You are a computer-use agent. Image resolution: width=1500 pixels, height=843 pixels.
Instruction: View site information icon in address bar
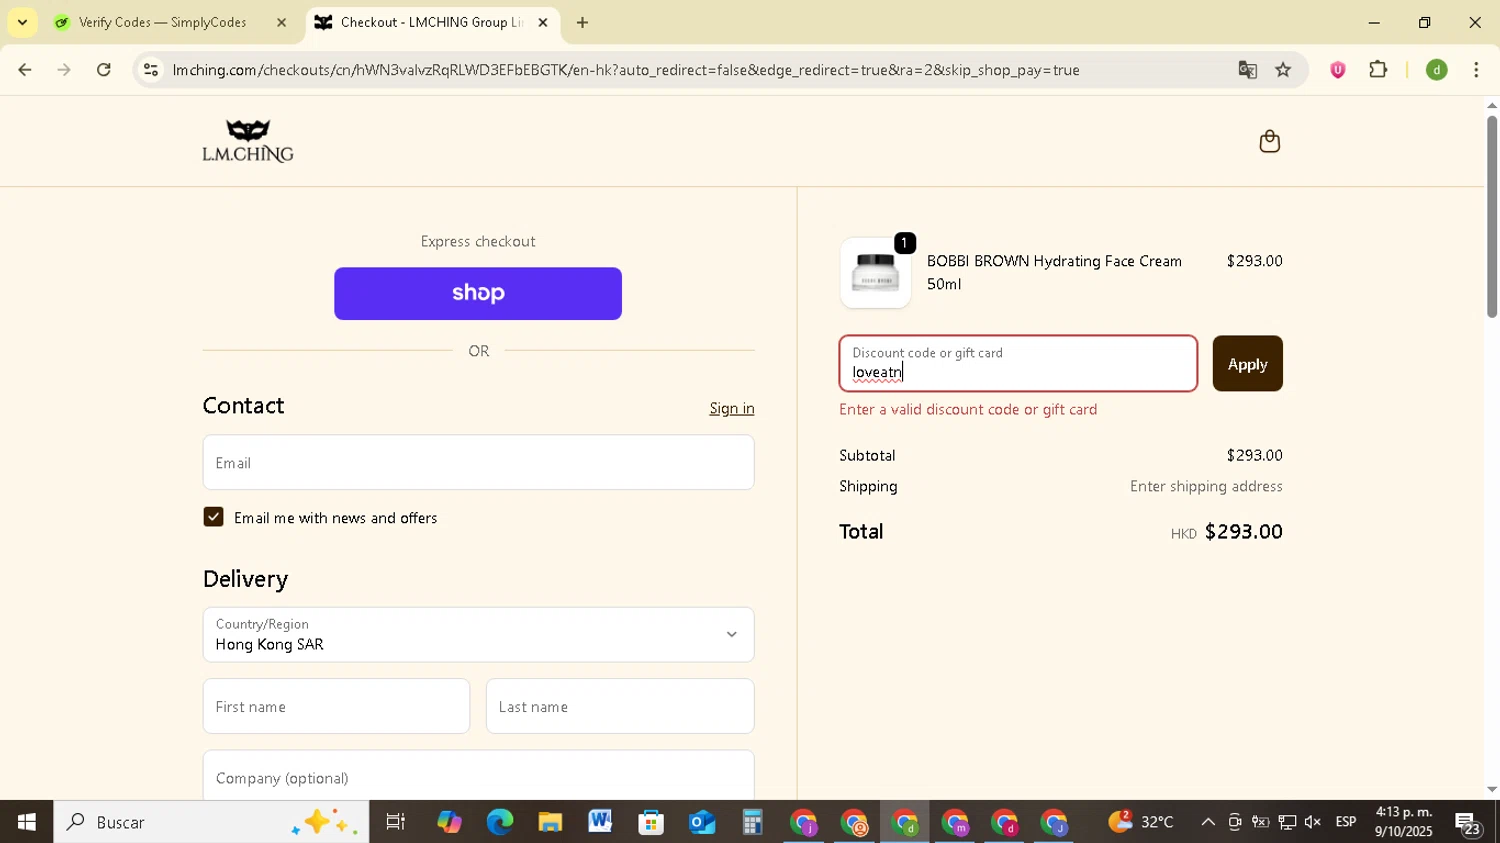[150, 70]
